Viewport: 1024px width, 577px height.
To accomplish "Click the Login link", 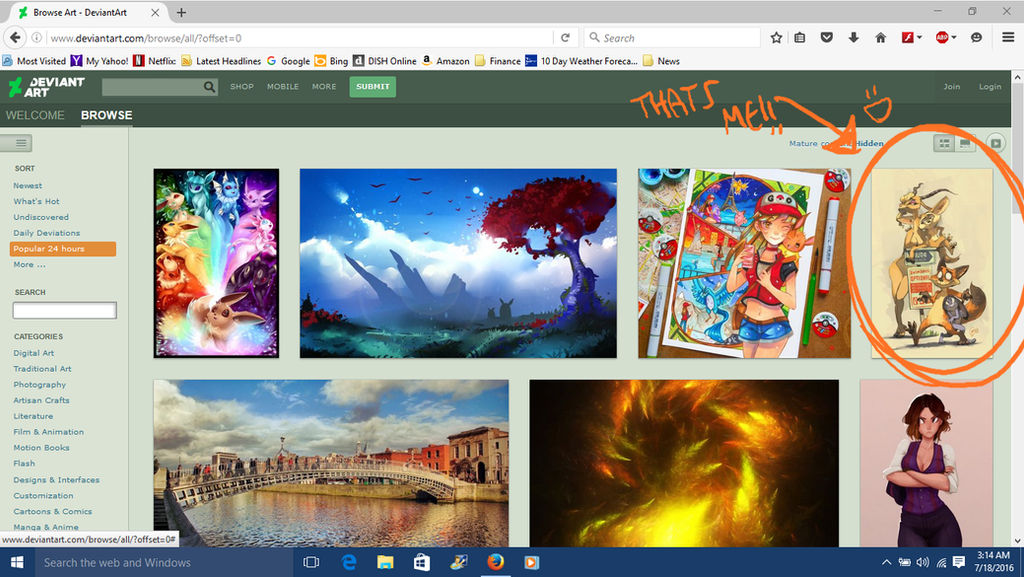I will click(x=989, y=86).
